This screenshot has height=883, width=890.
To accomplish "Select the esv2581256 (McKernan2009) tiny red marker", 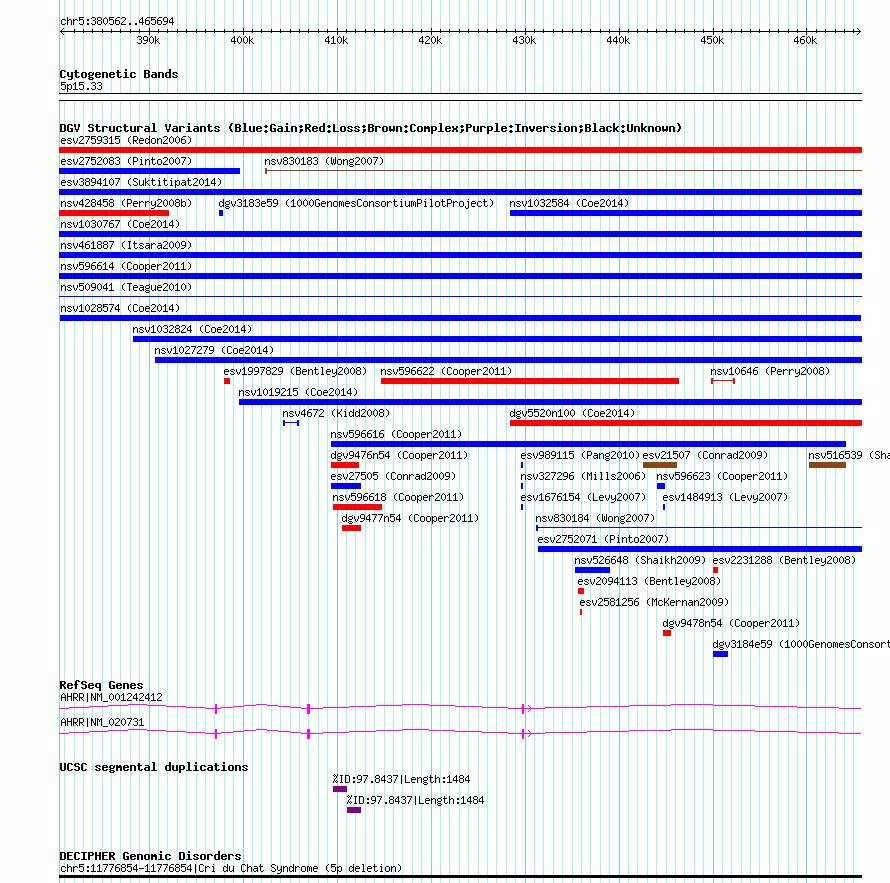I will tap(581, 612).
